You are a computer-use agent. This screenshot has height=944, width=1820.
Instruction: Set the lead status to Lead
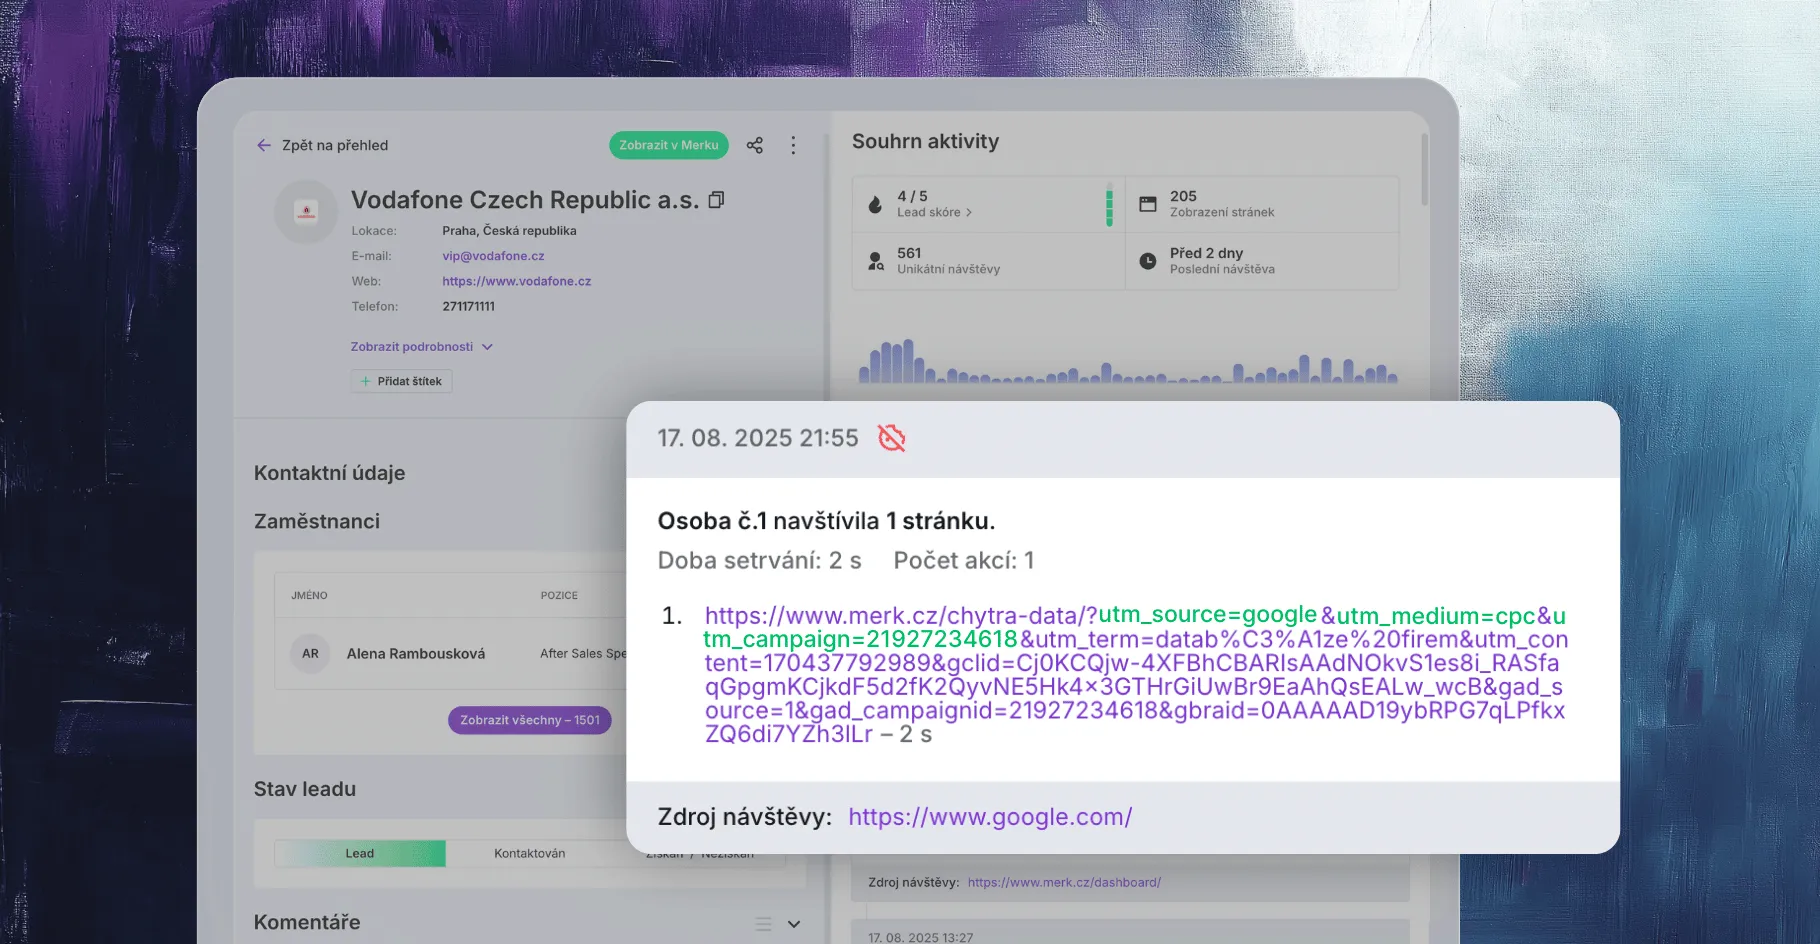360,853
